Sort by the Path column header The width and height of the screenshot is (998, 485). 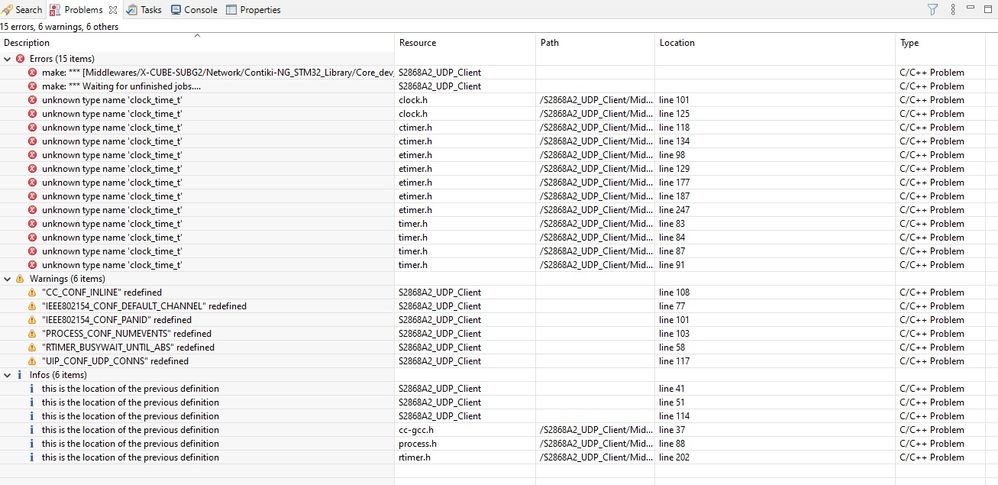click(595, 43)
